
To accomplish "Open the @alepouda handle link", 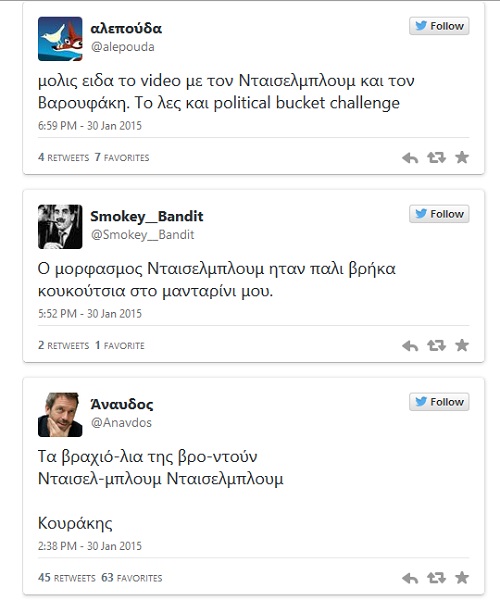I will pyautogui.click(x=122, y=47).
